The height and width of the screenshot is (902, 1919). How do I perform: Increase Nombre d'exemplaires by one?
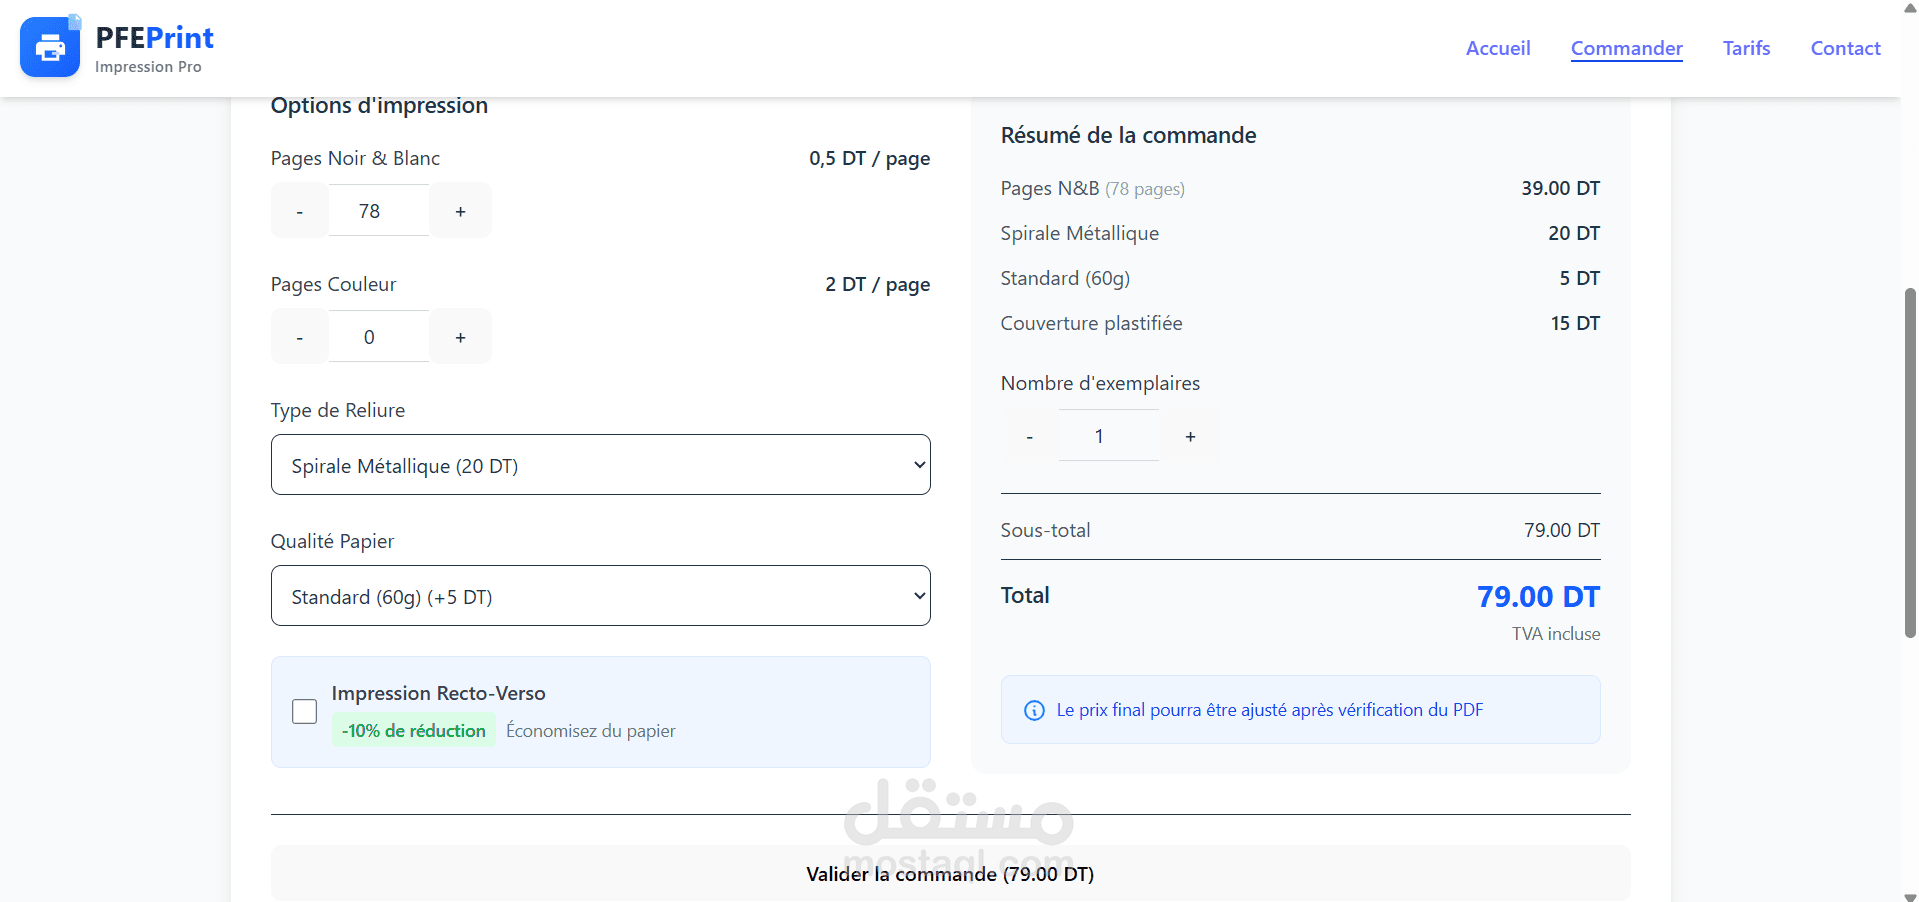(1190, 436)
